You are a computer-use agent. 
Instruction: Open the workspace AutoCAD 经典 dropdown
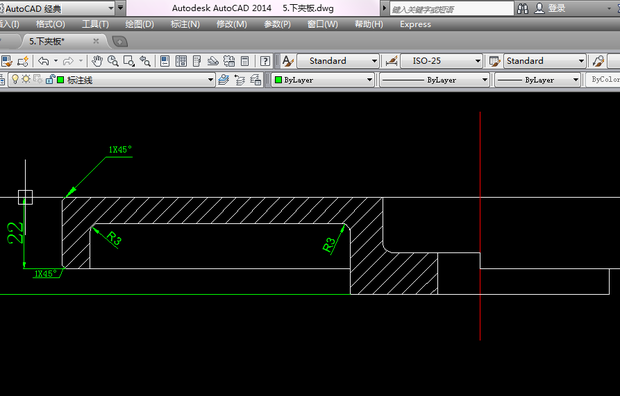[111, 8]
